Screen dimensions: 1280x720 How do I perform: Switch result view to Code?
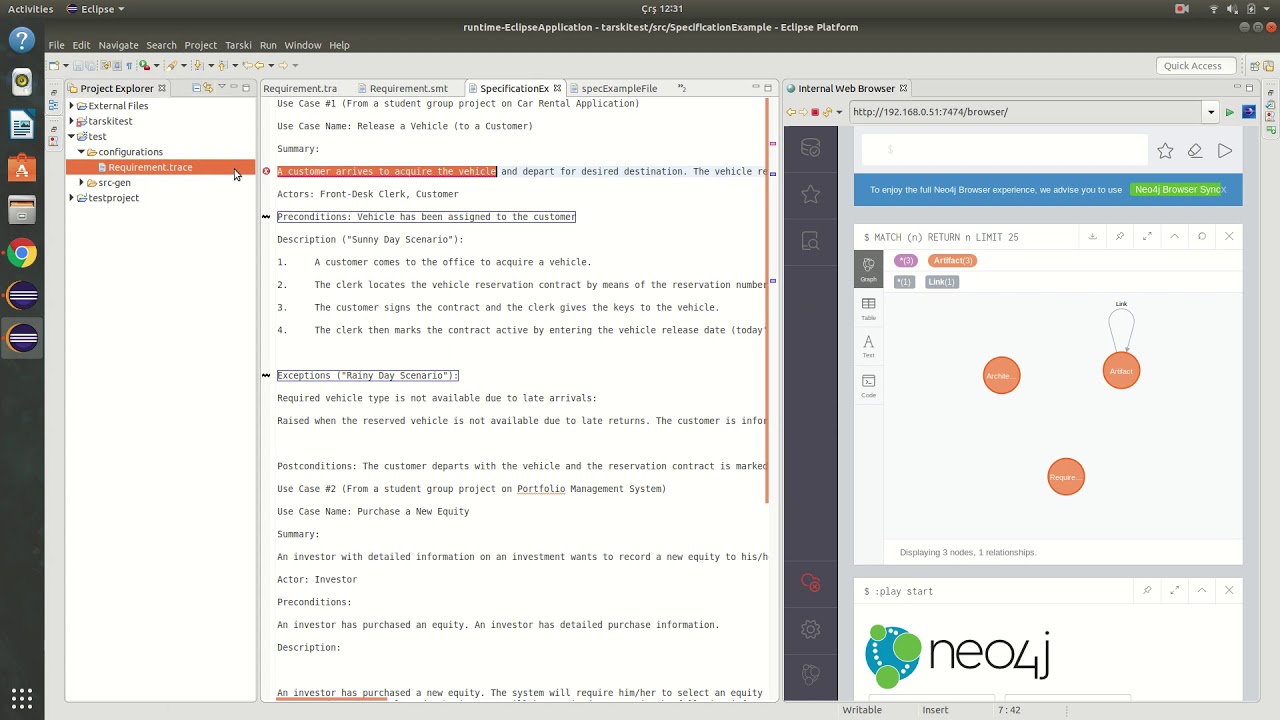pos(868,386)
